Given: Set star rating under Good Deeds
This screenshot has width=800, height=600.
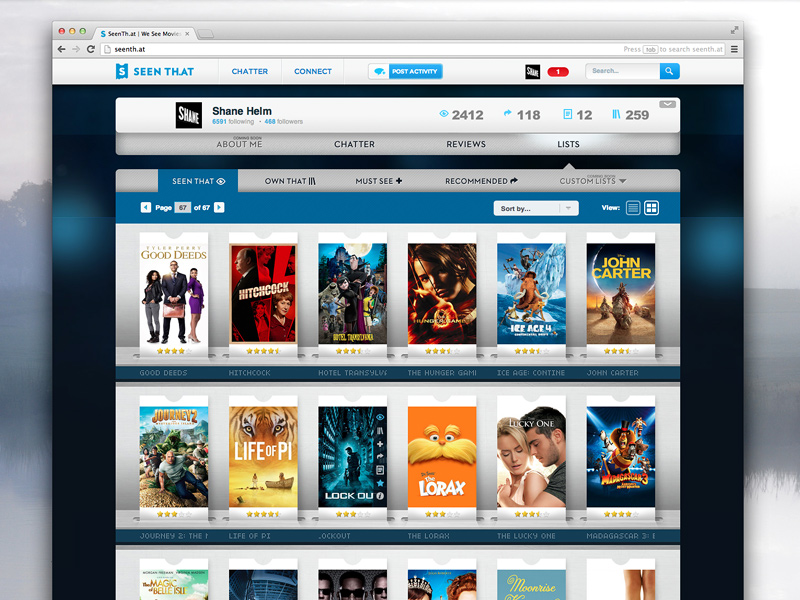Looking at the screenshot, I should 174,351.
